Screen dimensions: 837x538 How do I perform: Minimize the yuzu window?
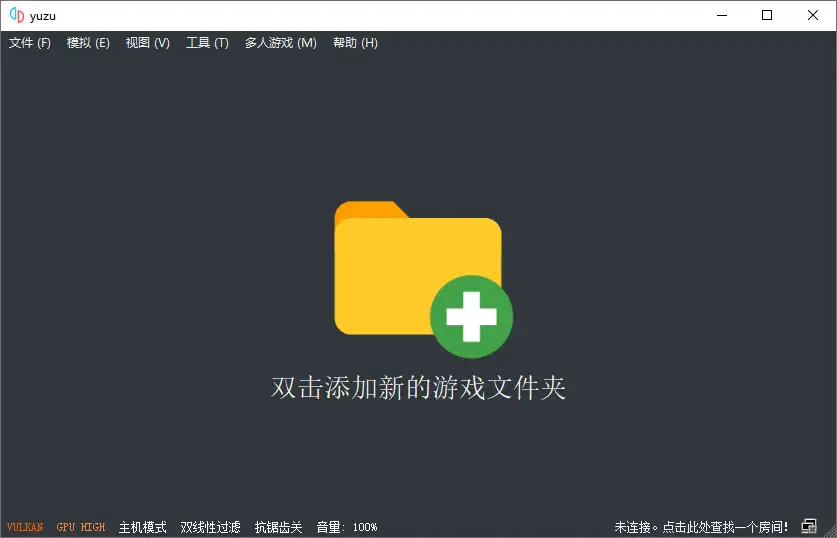coord(722,15)
